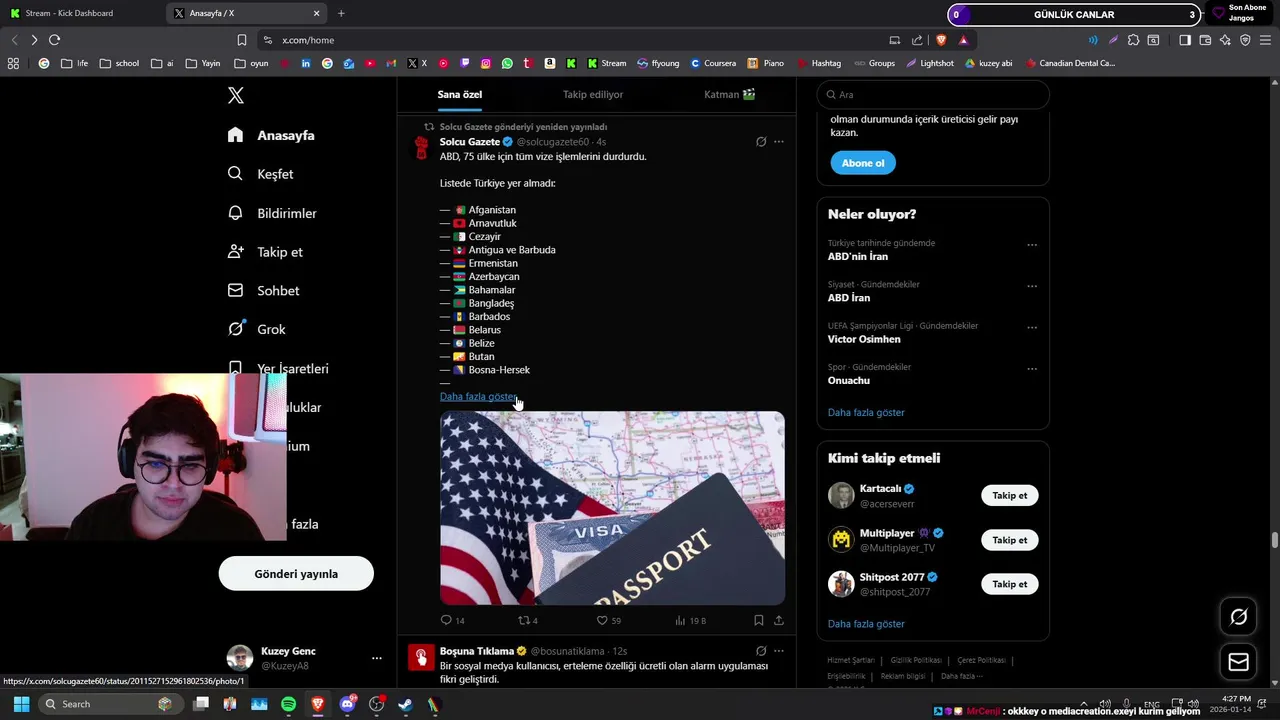Open Steam from taskbar
The width and height of the screenshot is (1280, 720).
(405, 704)
